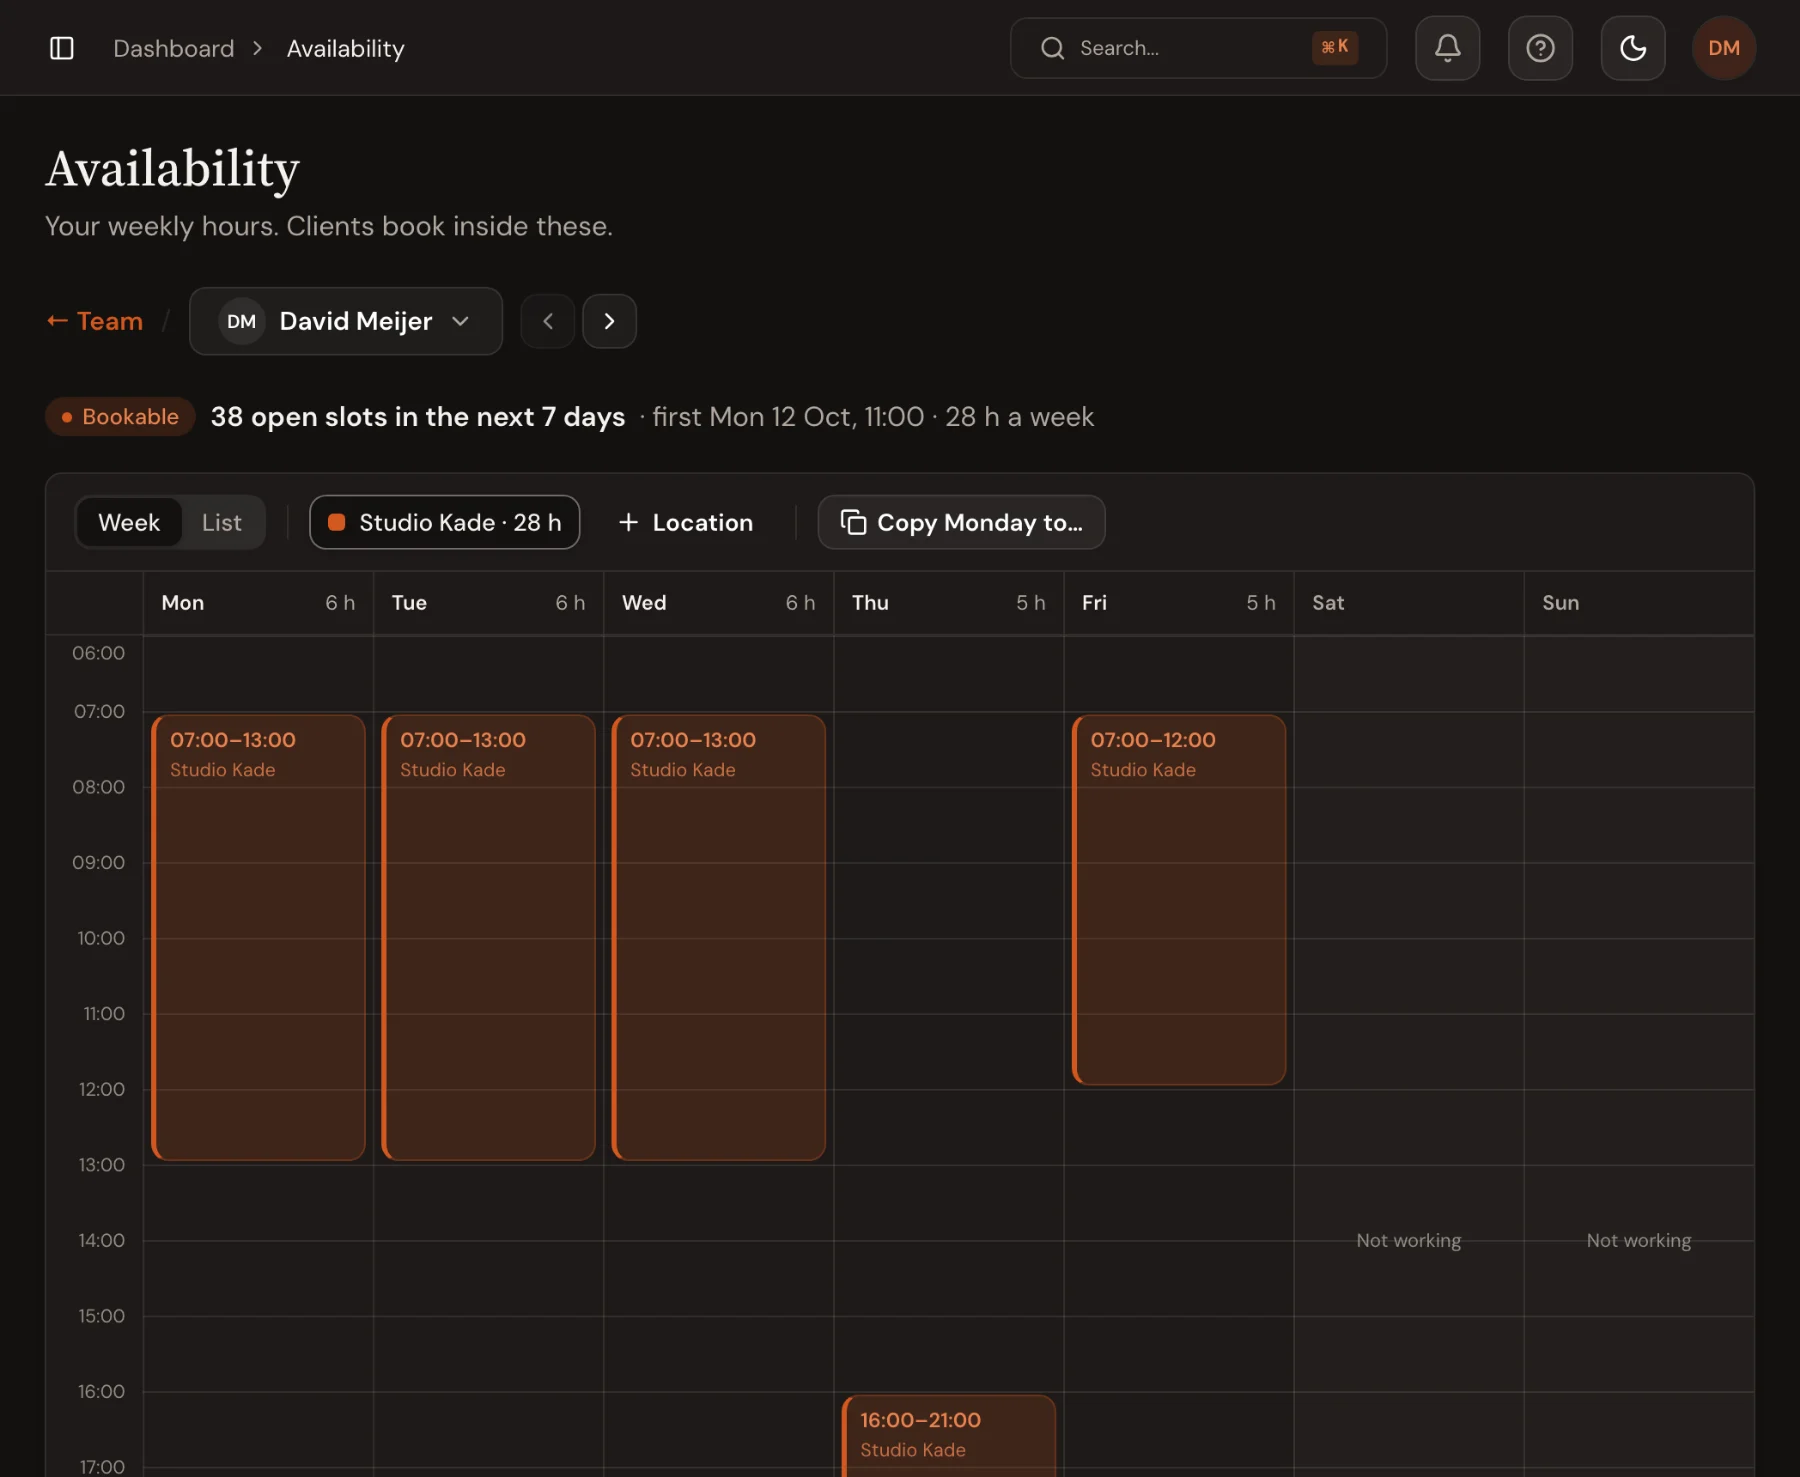Go to previous week arrow
The image size is (1800, 1477).
tap(548, 321)
